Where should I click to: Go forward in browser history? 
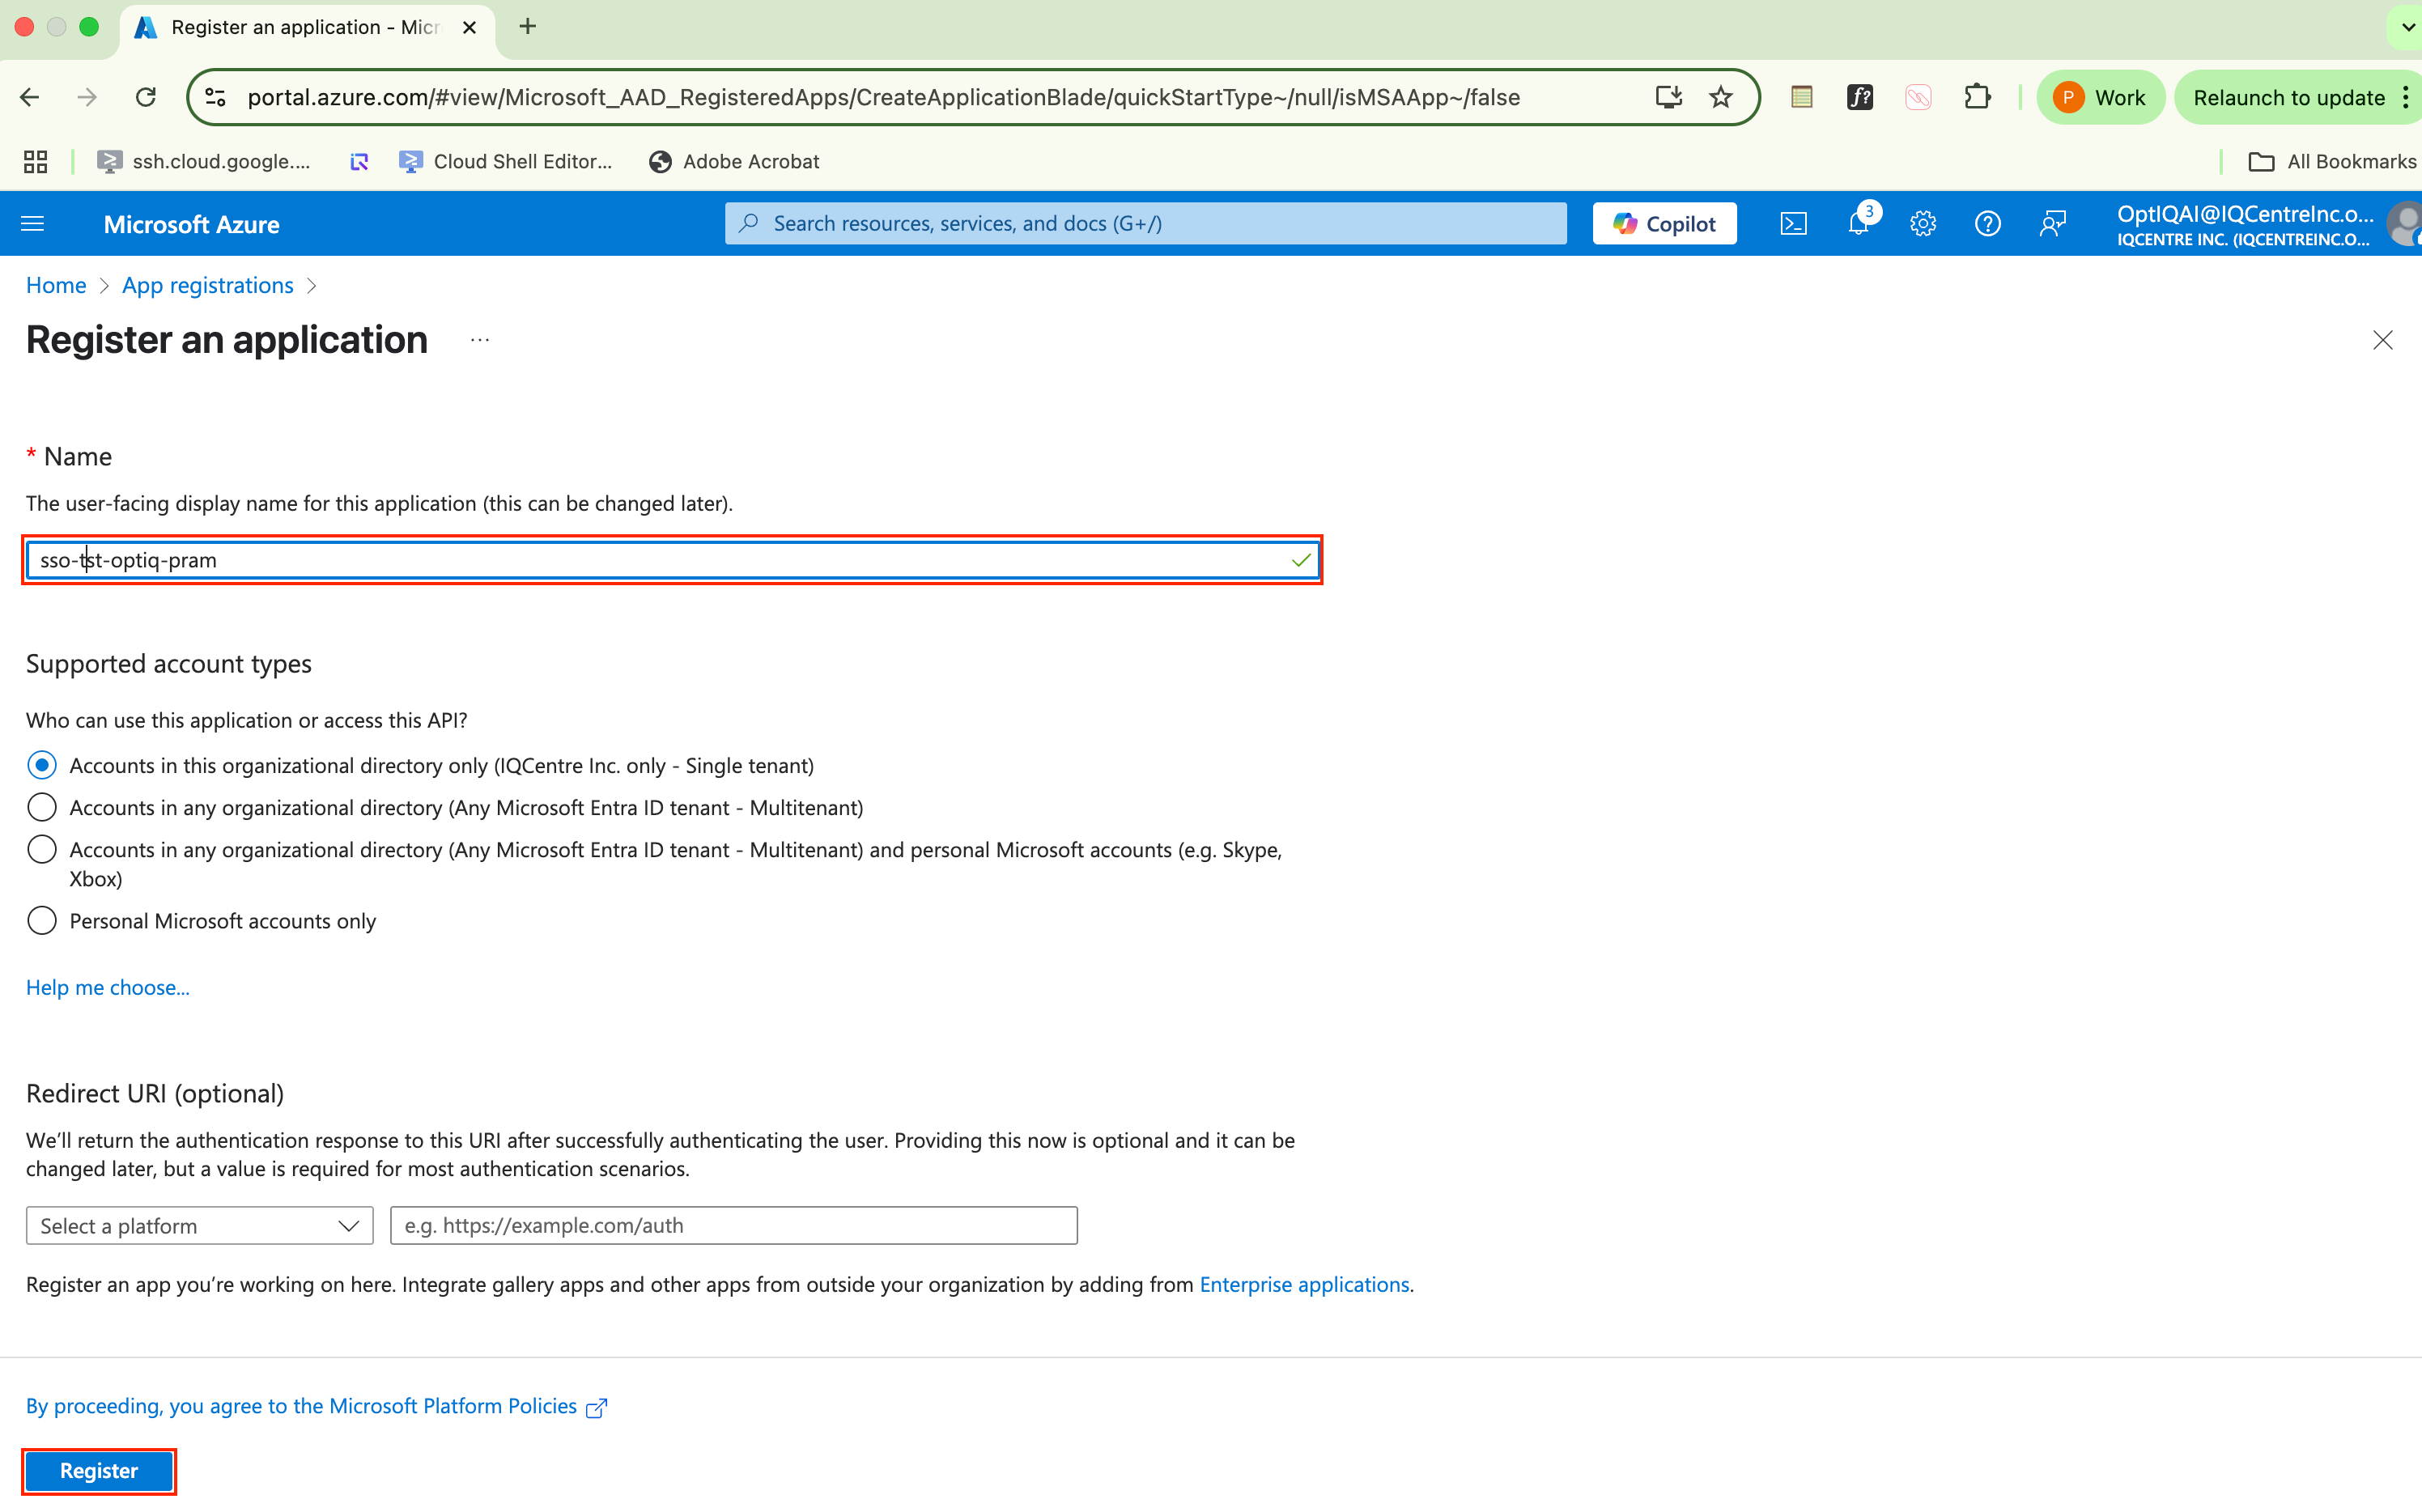(87, 97)
